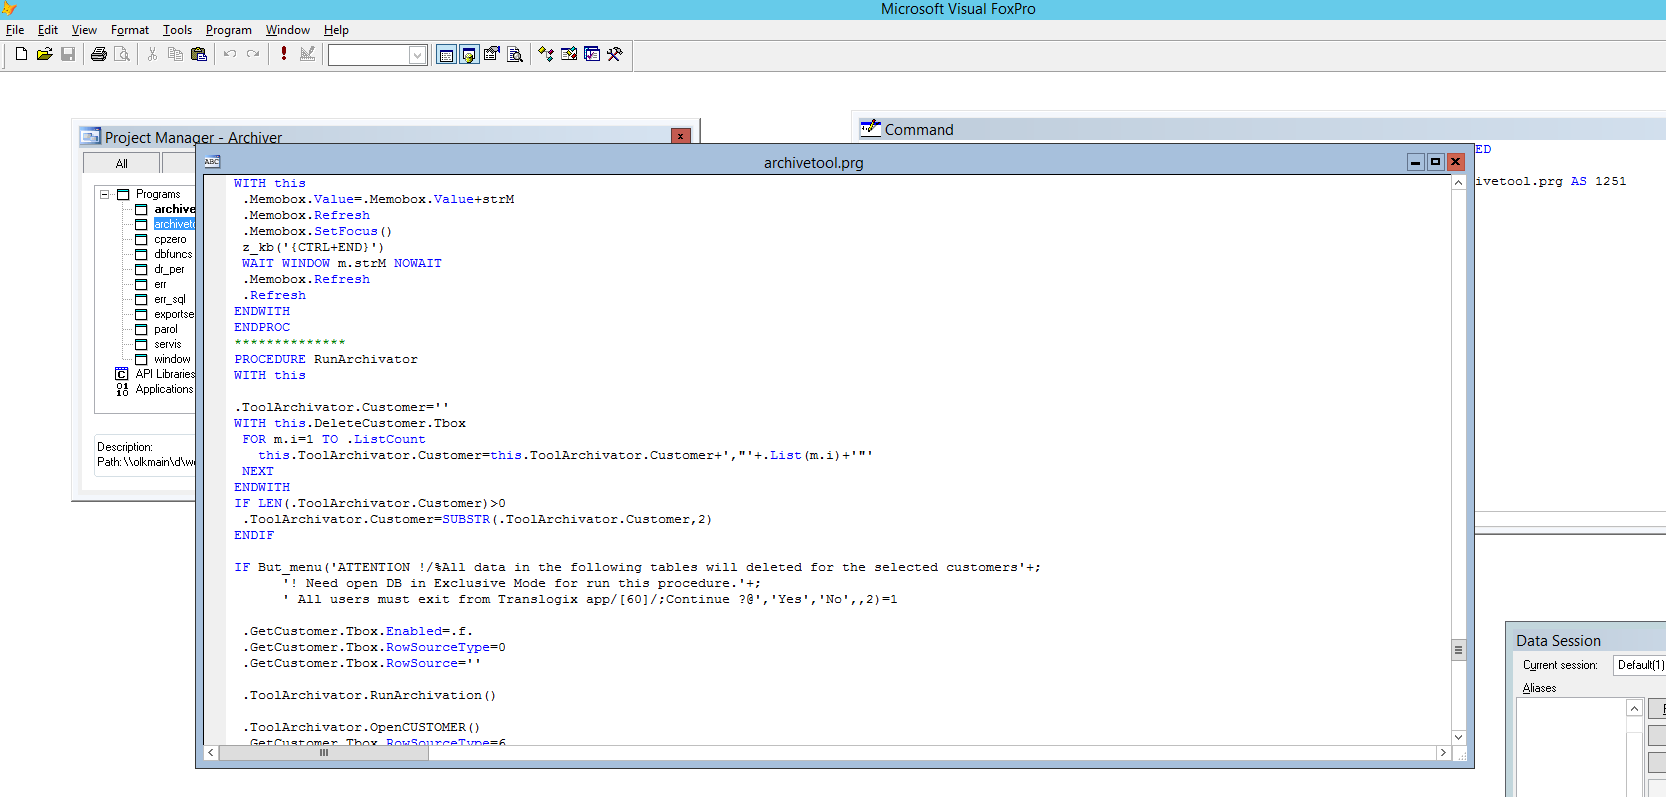Viewport: 1666px width, 797px height.
Task: Open the Help menu
Action: pyautogui.click(x=336, y=30)
